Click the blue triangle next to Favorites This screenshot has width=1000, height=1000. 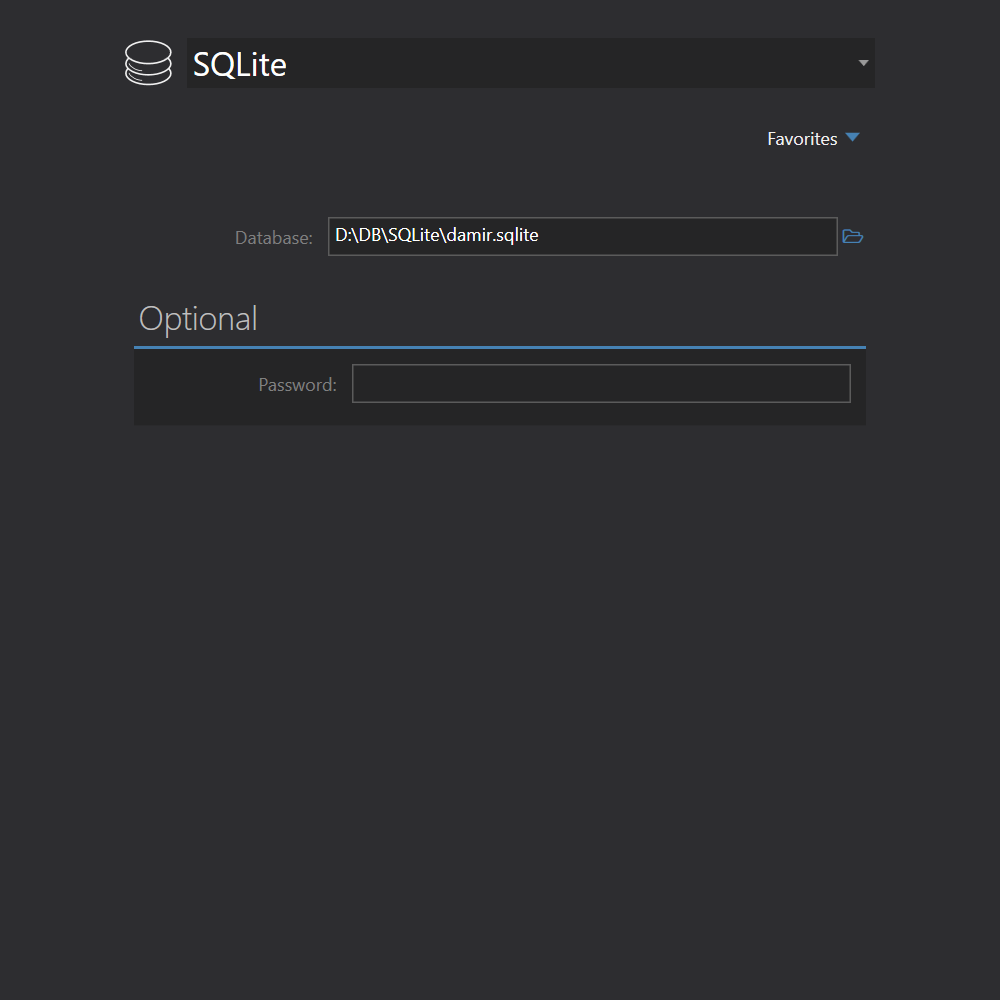tap(852, 138)
